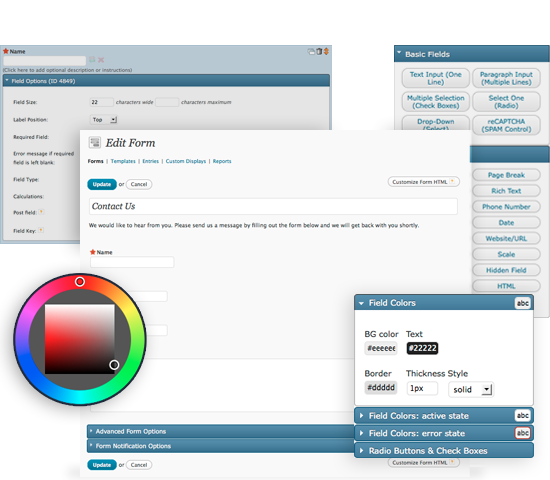Click the abc preview badge on Field Colors
550x480 pixels.
pyautogui.click(x=522, y=303)
